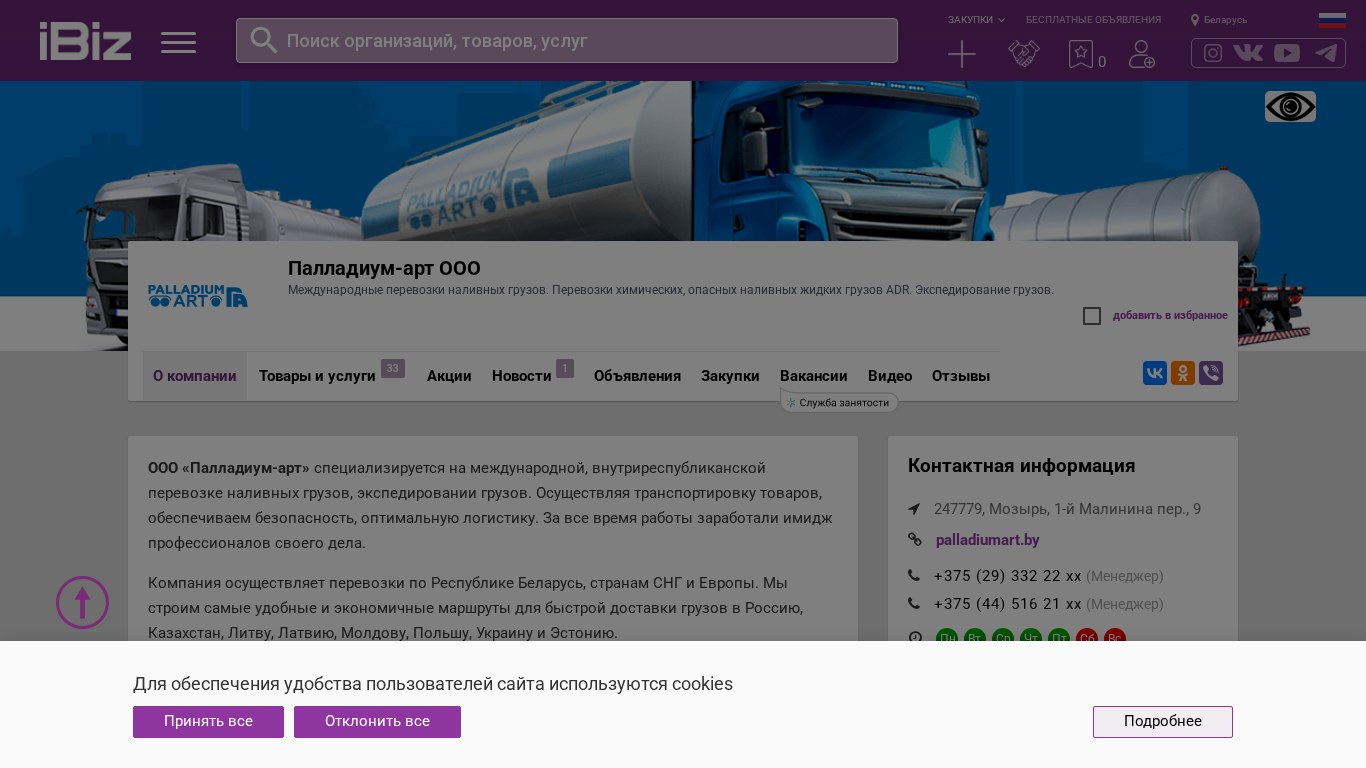Share the company page via VK button

tap(1155, 373)
